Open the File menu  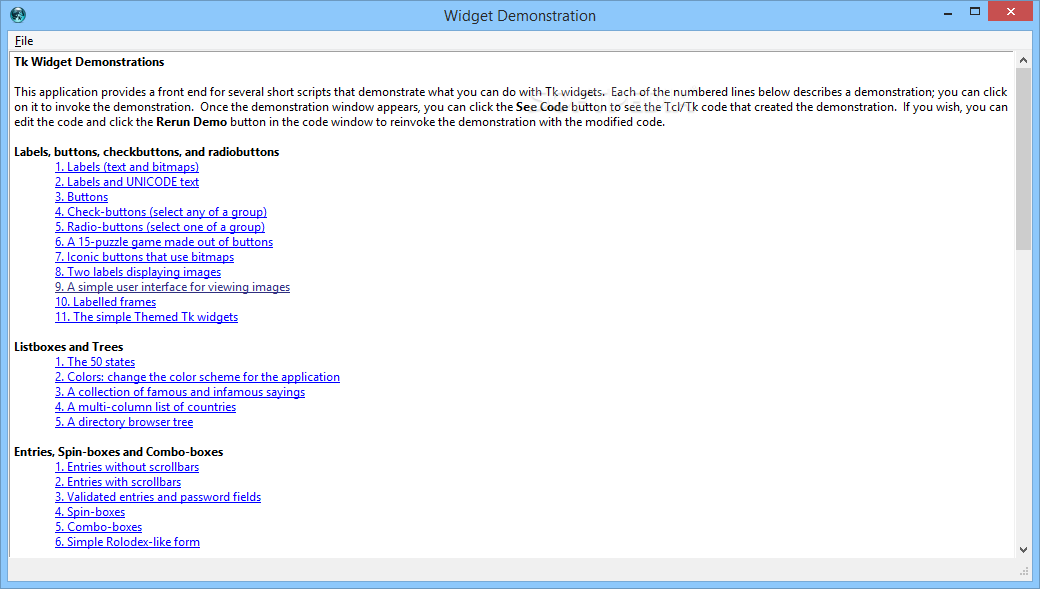click(x=24, y=40)
